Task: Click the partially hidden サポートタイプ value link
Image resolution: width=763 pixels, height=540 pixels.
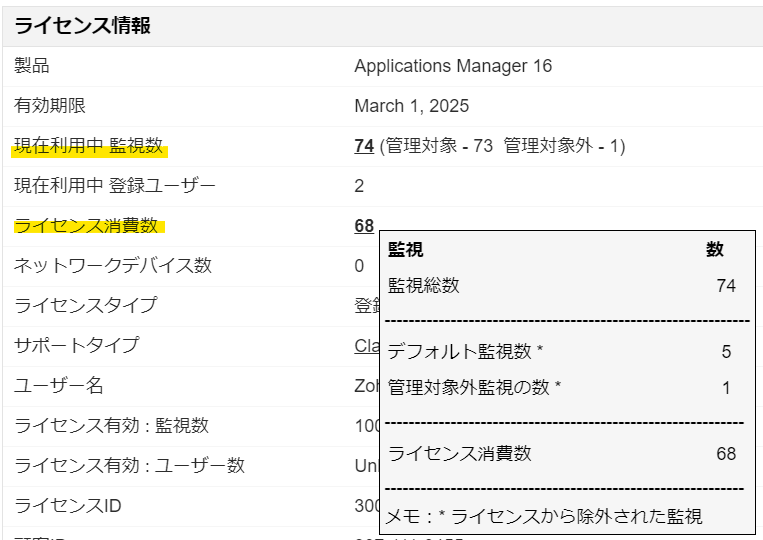Action: coord(366,346)
